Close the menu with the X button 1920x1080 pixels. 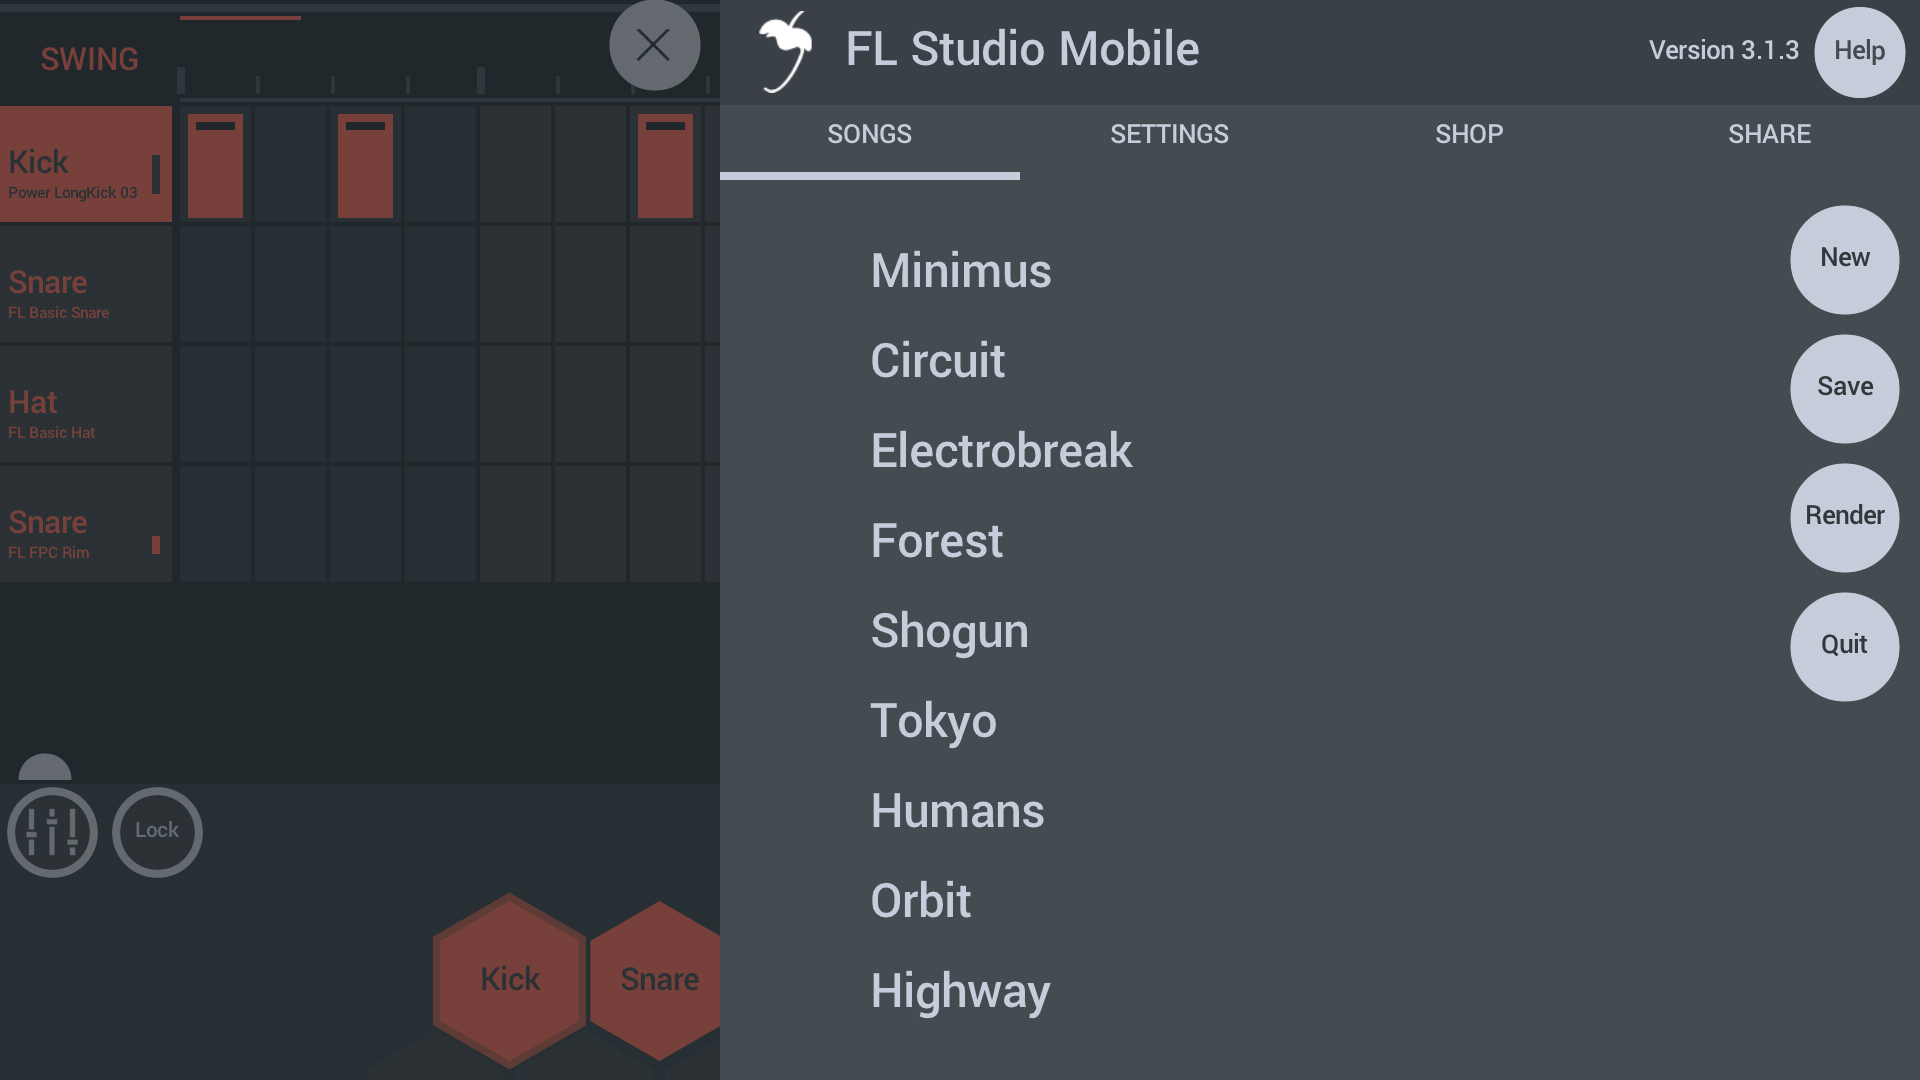pos(654,45)
